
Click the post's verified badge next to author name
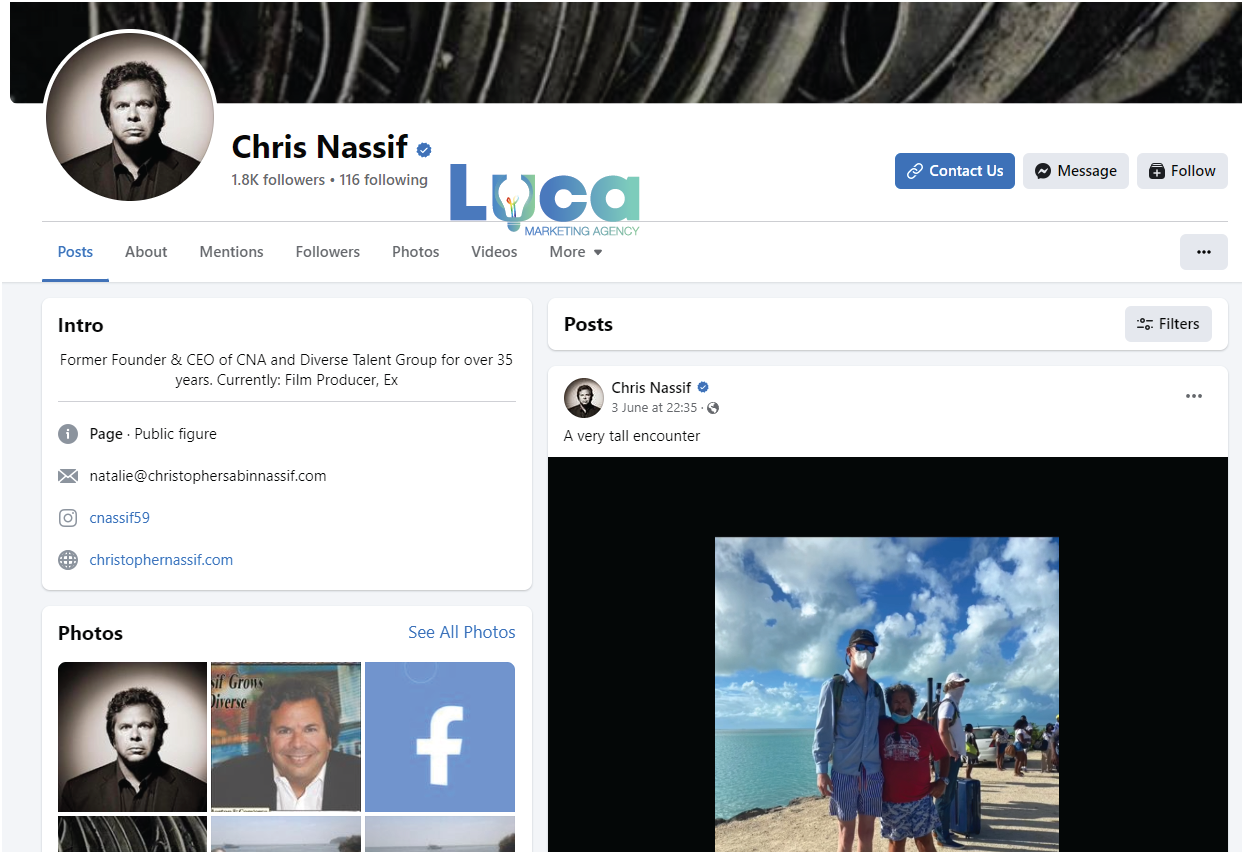coord(703,387)
